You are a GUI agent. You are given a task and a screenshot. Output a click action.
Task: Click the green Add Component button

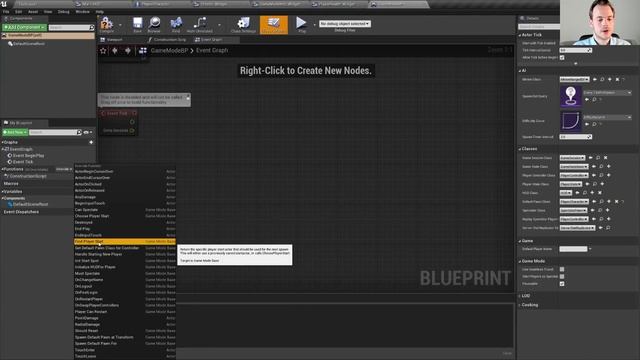24,27
